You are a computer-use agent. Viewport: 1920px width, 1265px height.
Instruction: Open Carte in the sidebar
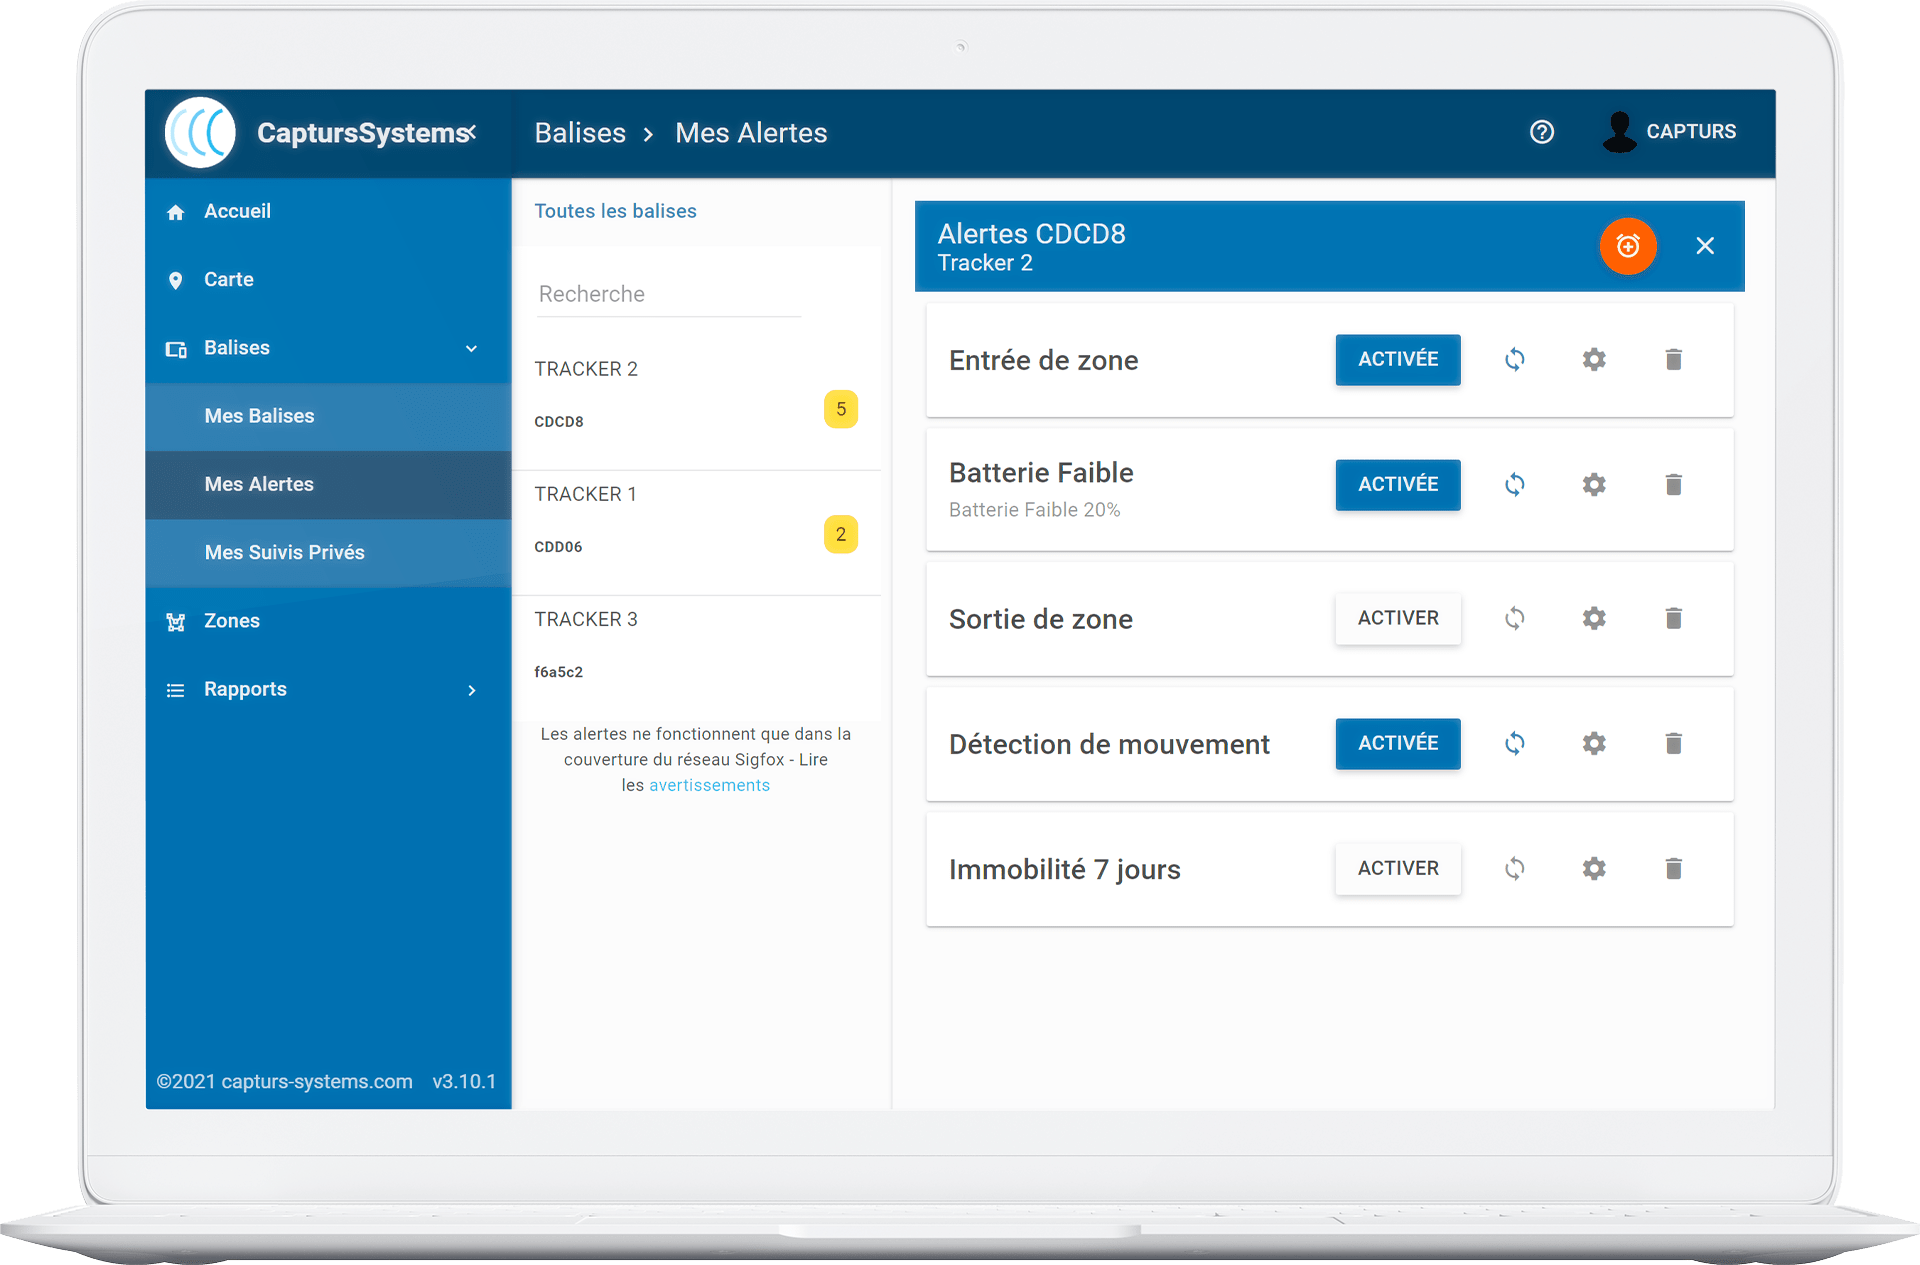(328, 280)
